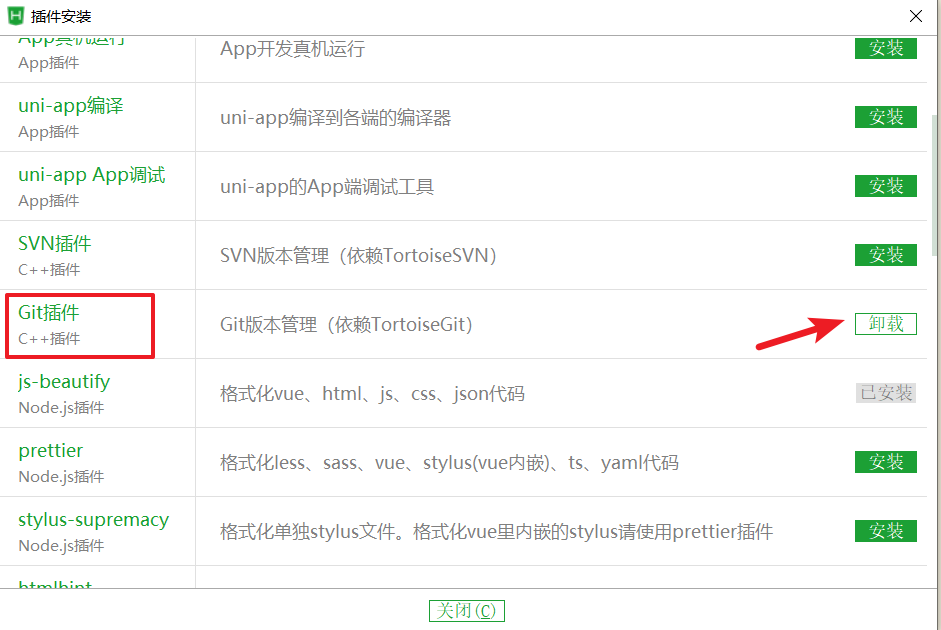Close the plugin installation dialog window
This screenshot has width=941, height=630.
coord(915,16)
